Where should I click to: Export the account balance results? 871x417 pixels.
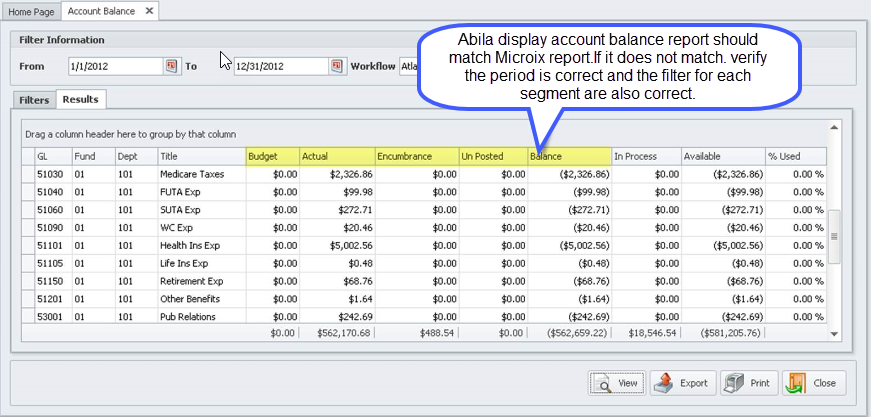tap(682, 383)
